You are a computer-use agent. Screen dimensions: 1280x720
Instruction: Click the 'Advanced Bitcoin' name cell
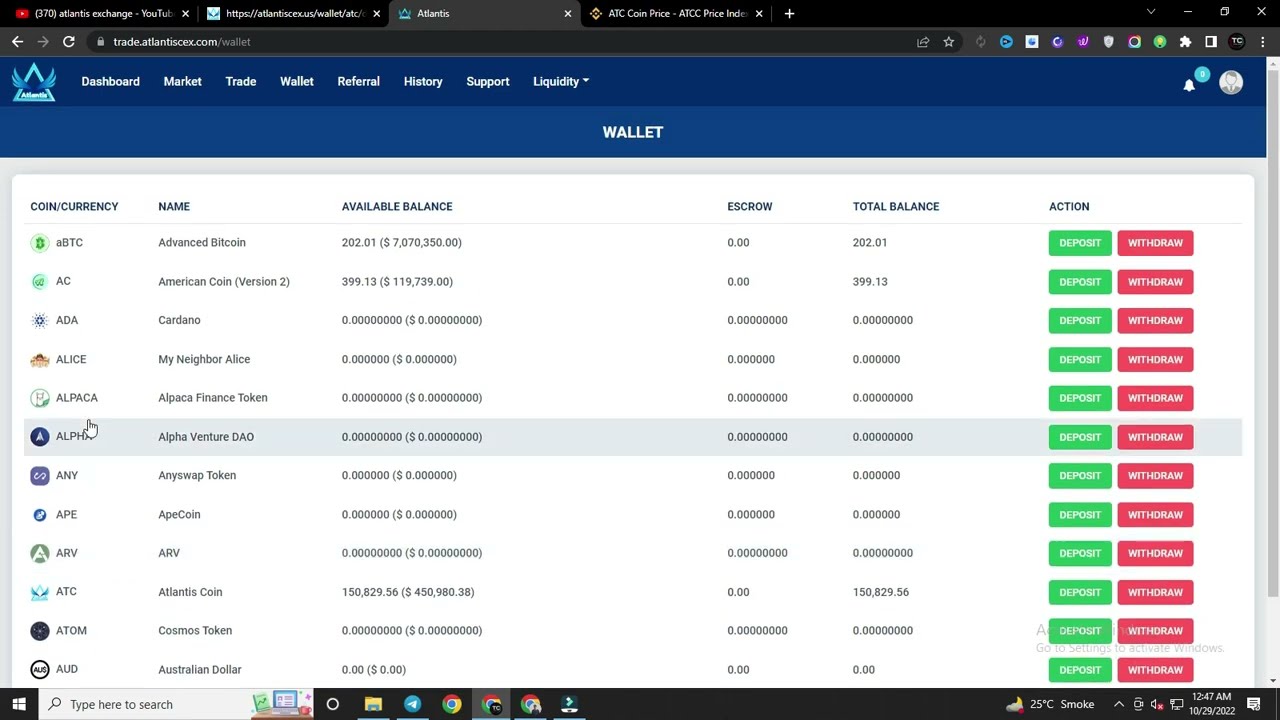[x=202, y=243]
